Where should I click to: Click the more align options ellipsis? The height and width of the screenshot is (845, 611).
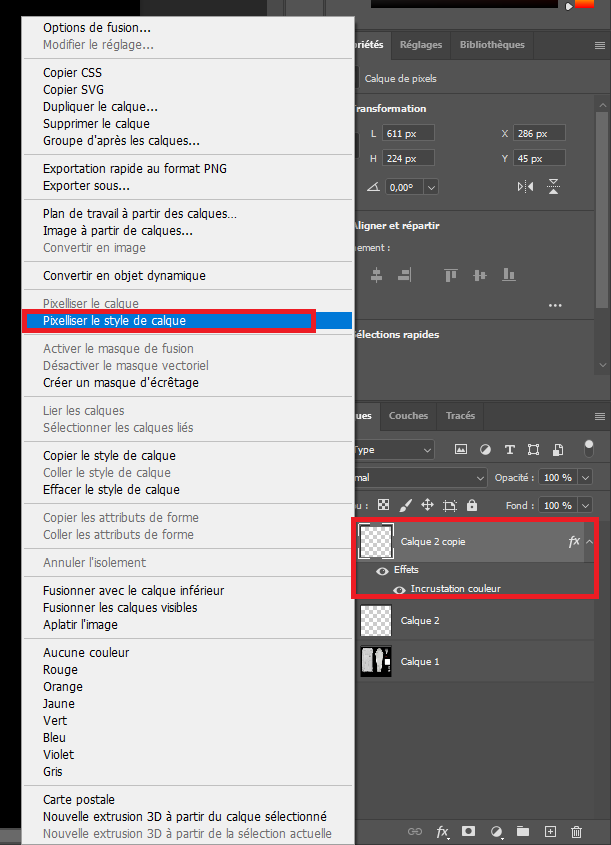[555, 305]
